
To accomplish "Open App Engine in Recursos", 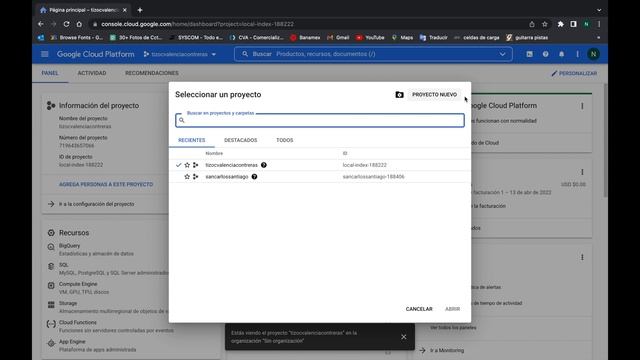I will 72,342.
